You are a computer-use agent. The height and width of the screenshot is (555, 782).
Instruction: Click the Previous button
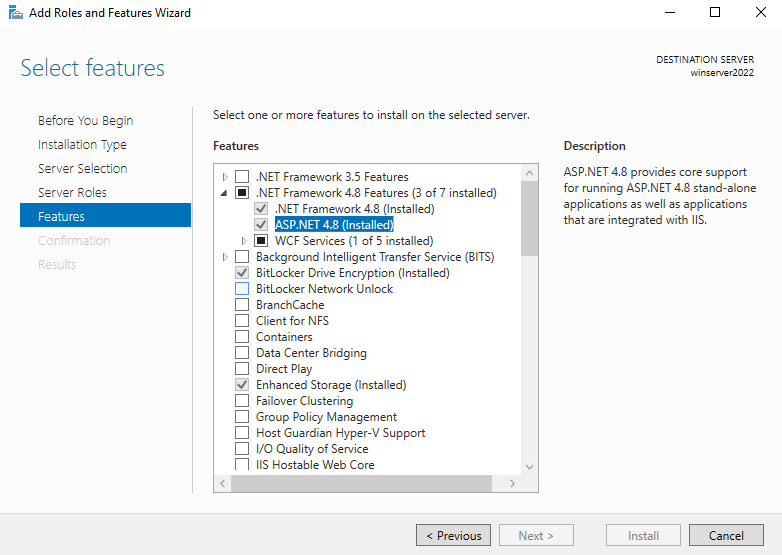[453, 535]
